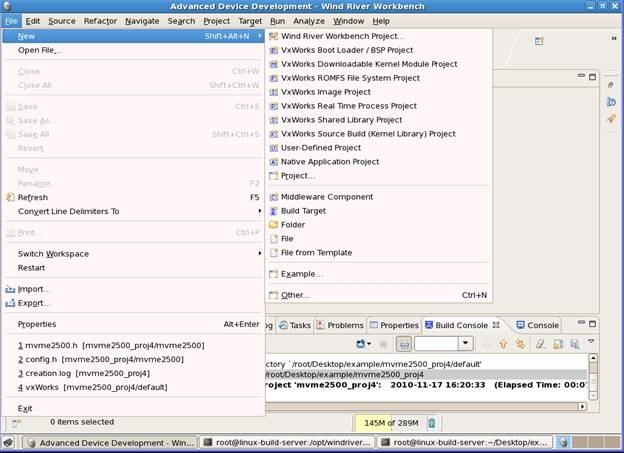Run garbage collector trash icon
624x453 pixels.
tap(432, 423)
